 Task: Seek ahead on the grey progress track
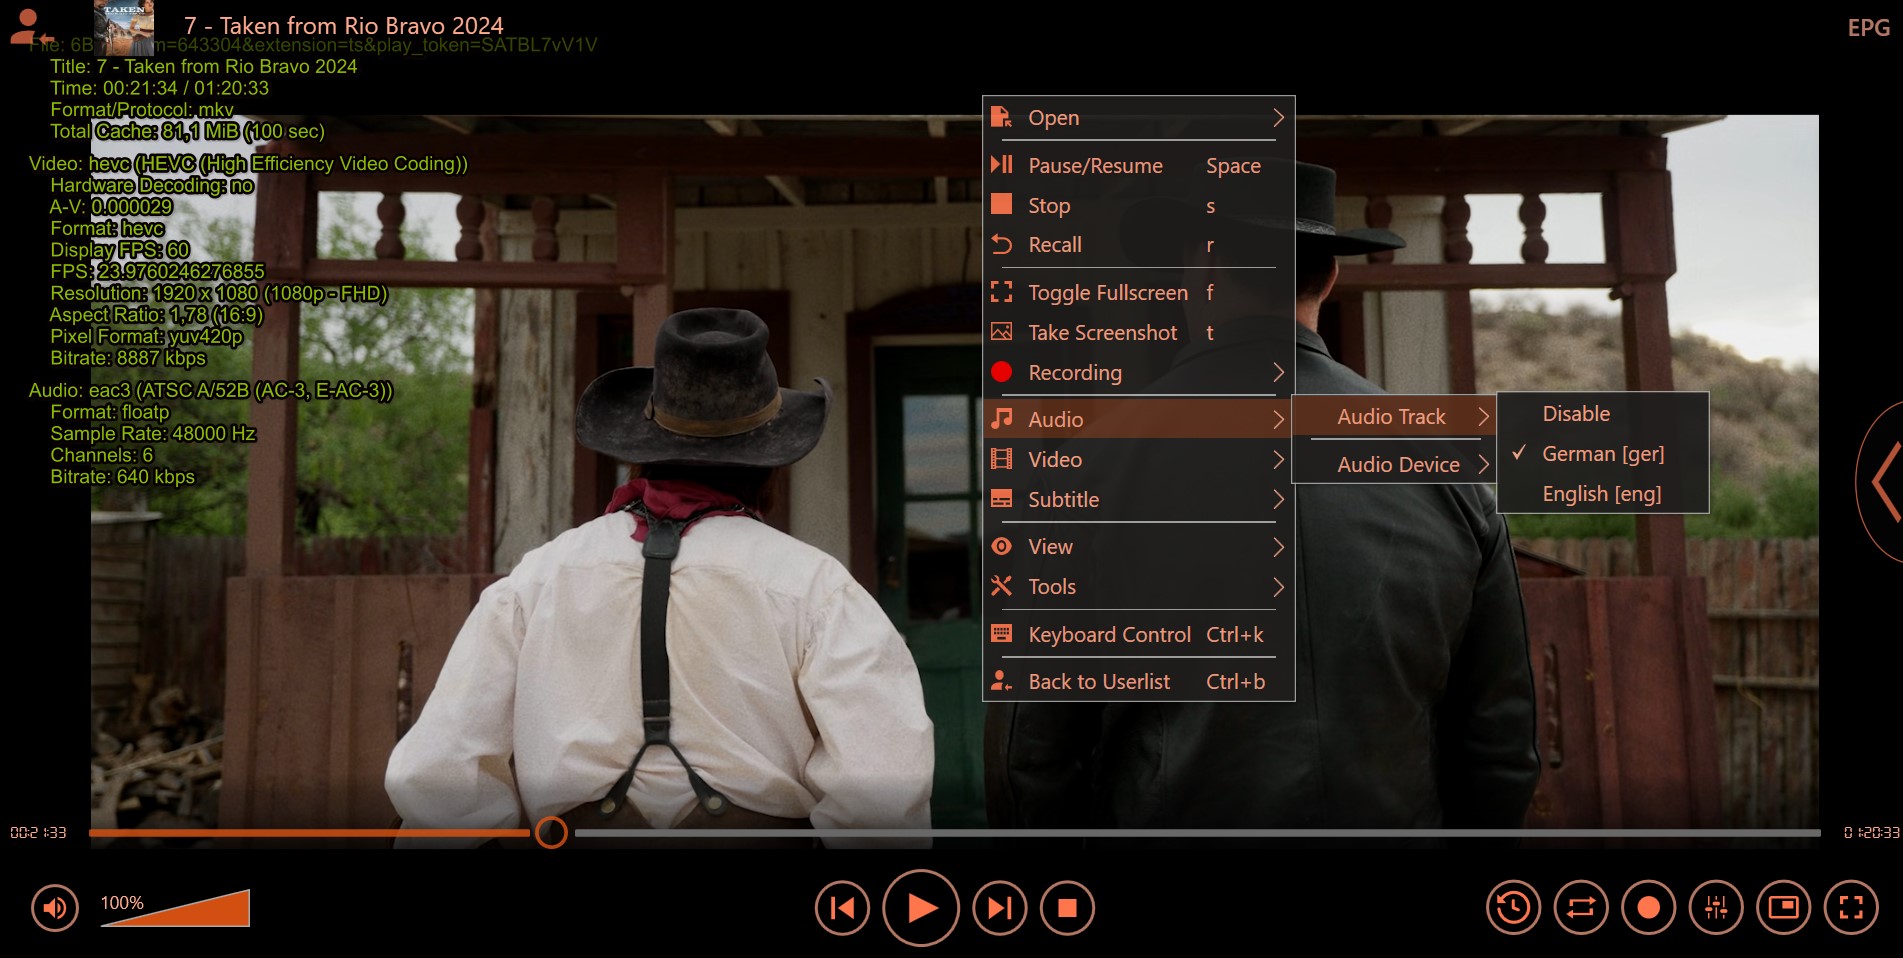pyautogui.click(x=1197, y=832)
